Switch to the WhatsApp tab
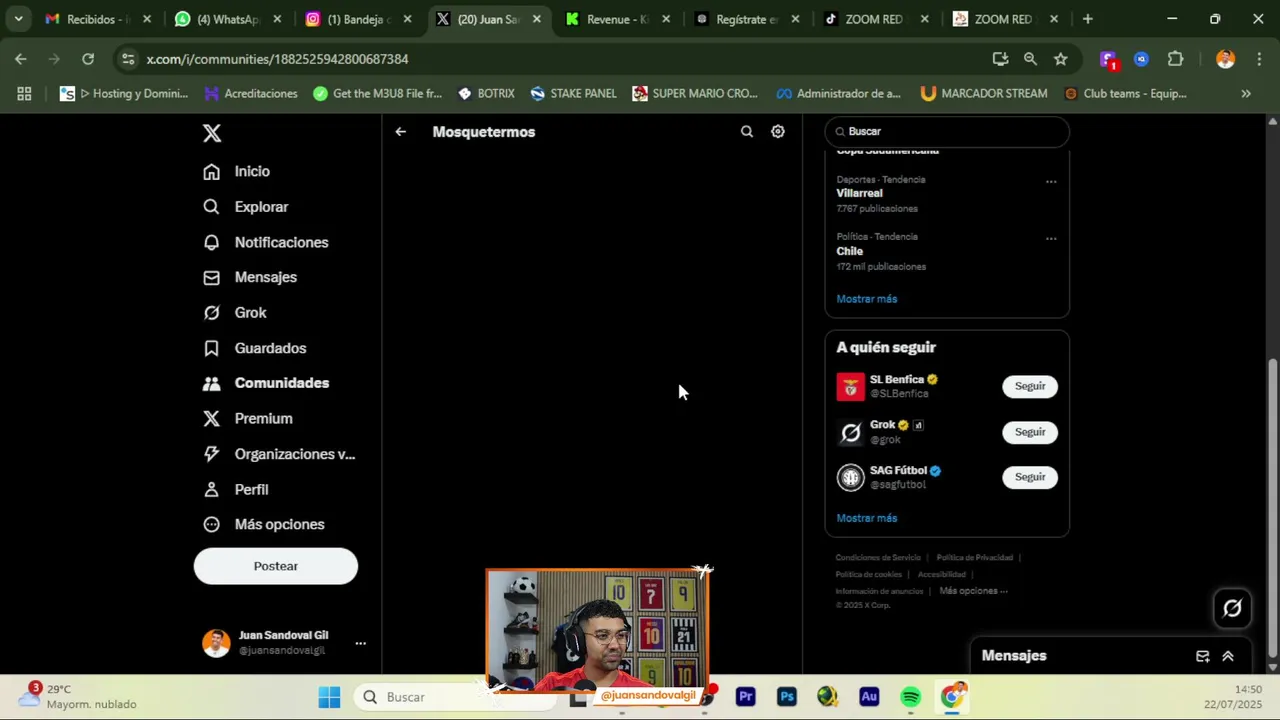1280x720 pixels. click(228, 19)
